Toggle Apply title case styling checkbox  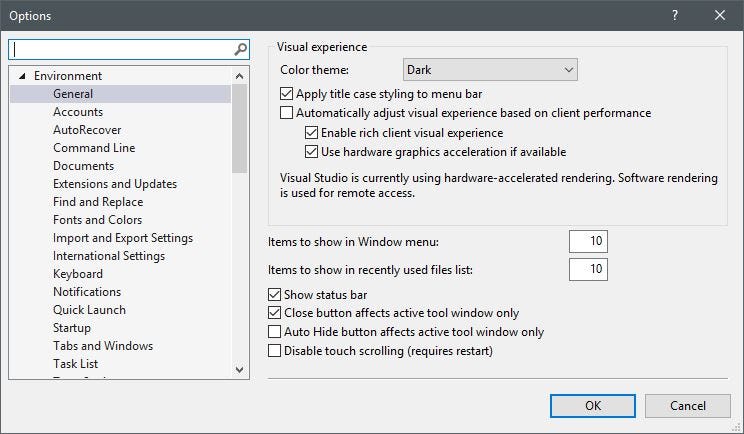(x=286, y=93)
